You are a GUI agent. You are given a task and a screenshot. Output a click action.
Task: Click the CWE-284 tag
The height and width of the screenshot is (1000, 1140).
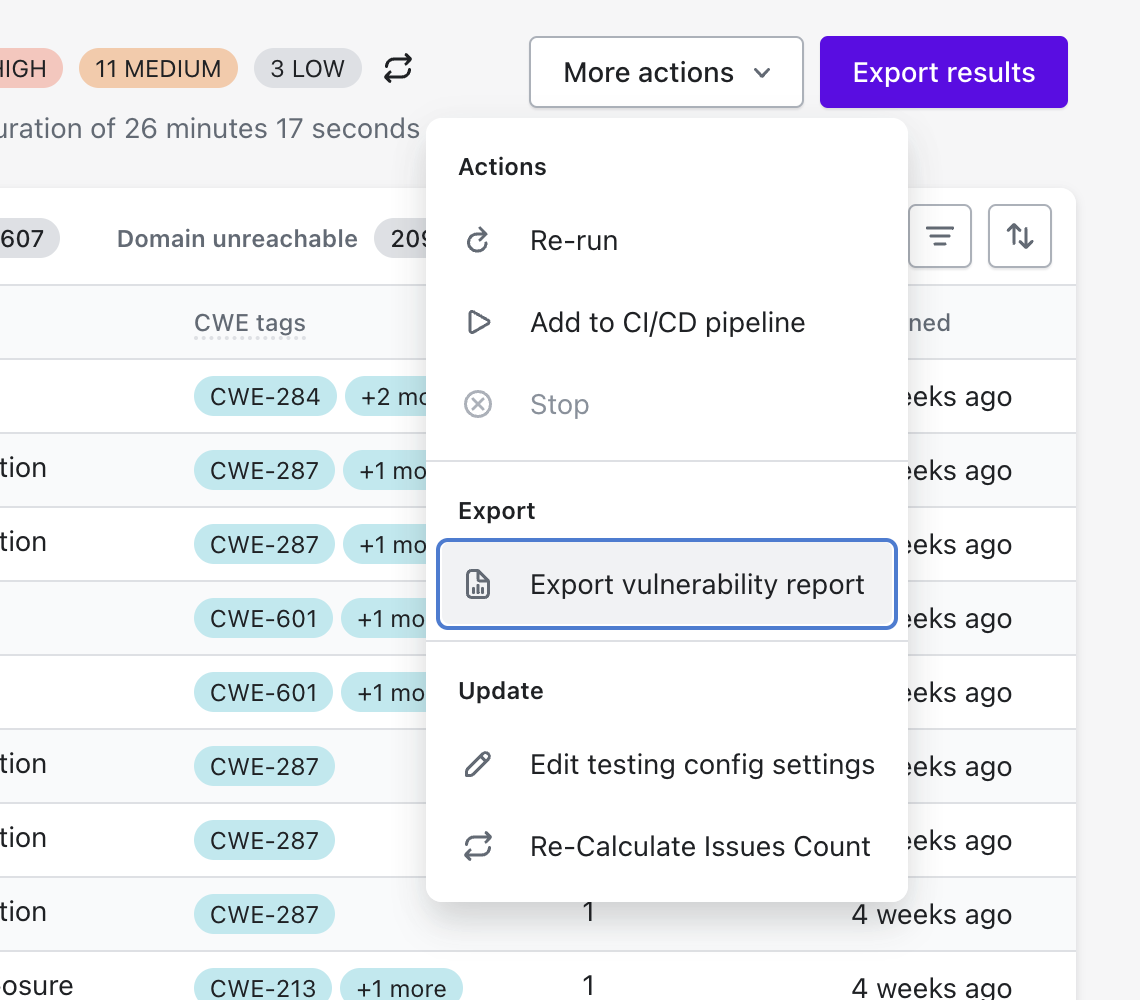click(265, 397)
